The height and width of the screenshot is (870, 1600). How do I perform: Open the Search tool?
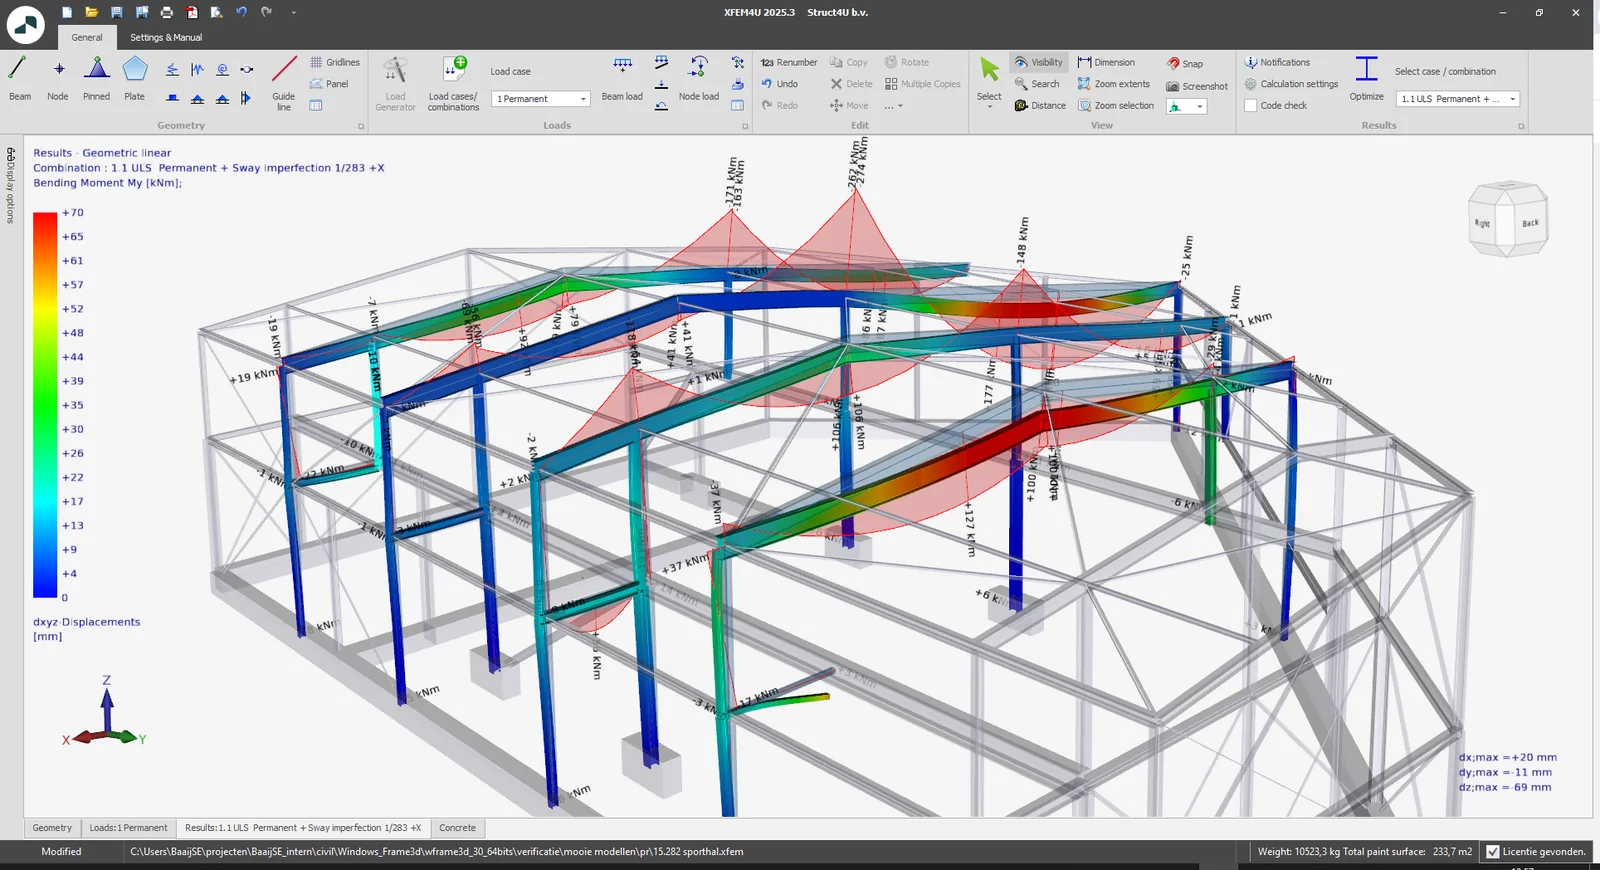click(1037, 84)
